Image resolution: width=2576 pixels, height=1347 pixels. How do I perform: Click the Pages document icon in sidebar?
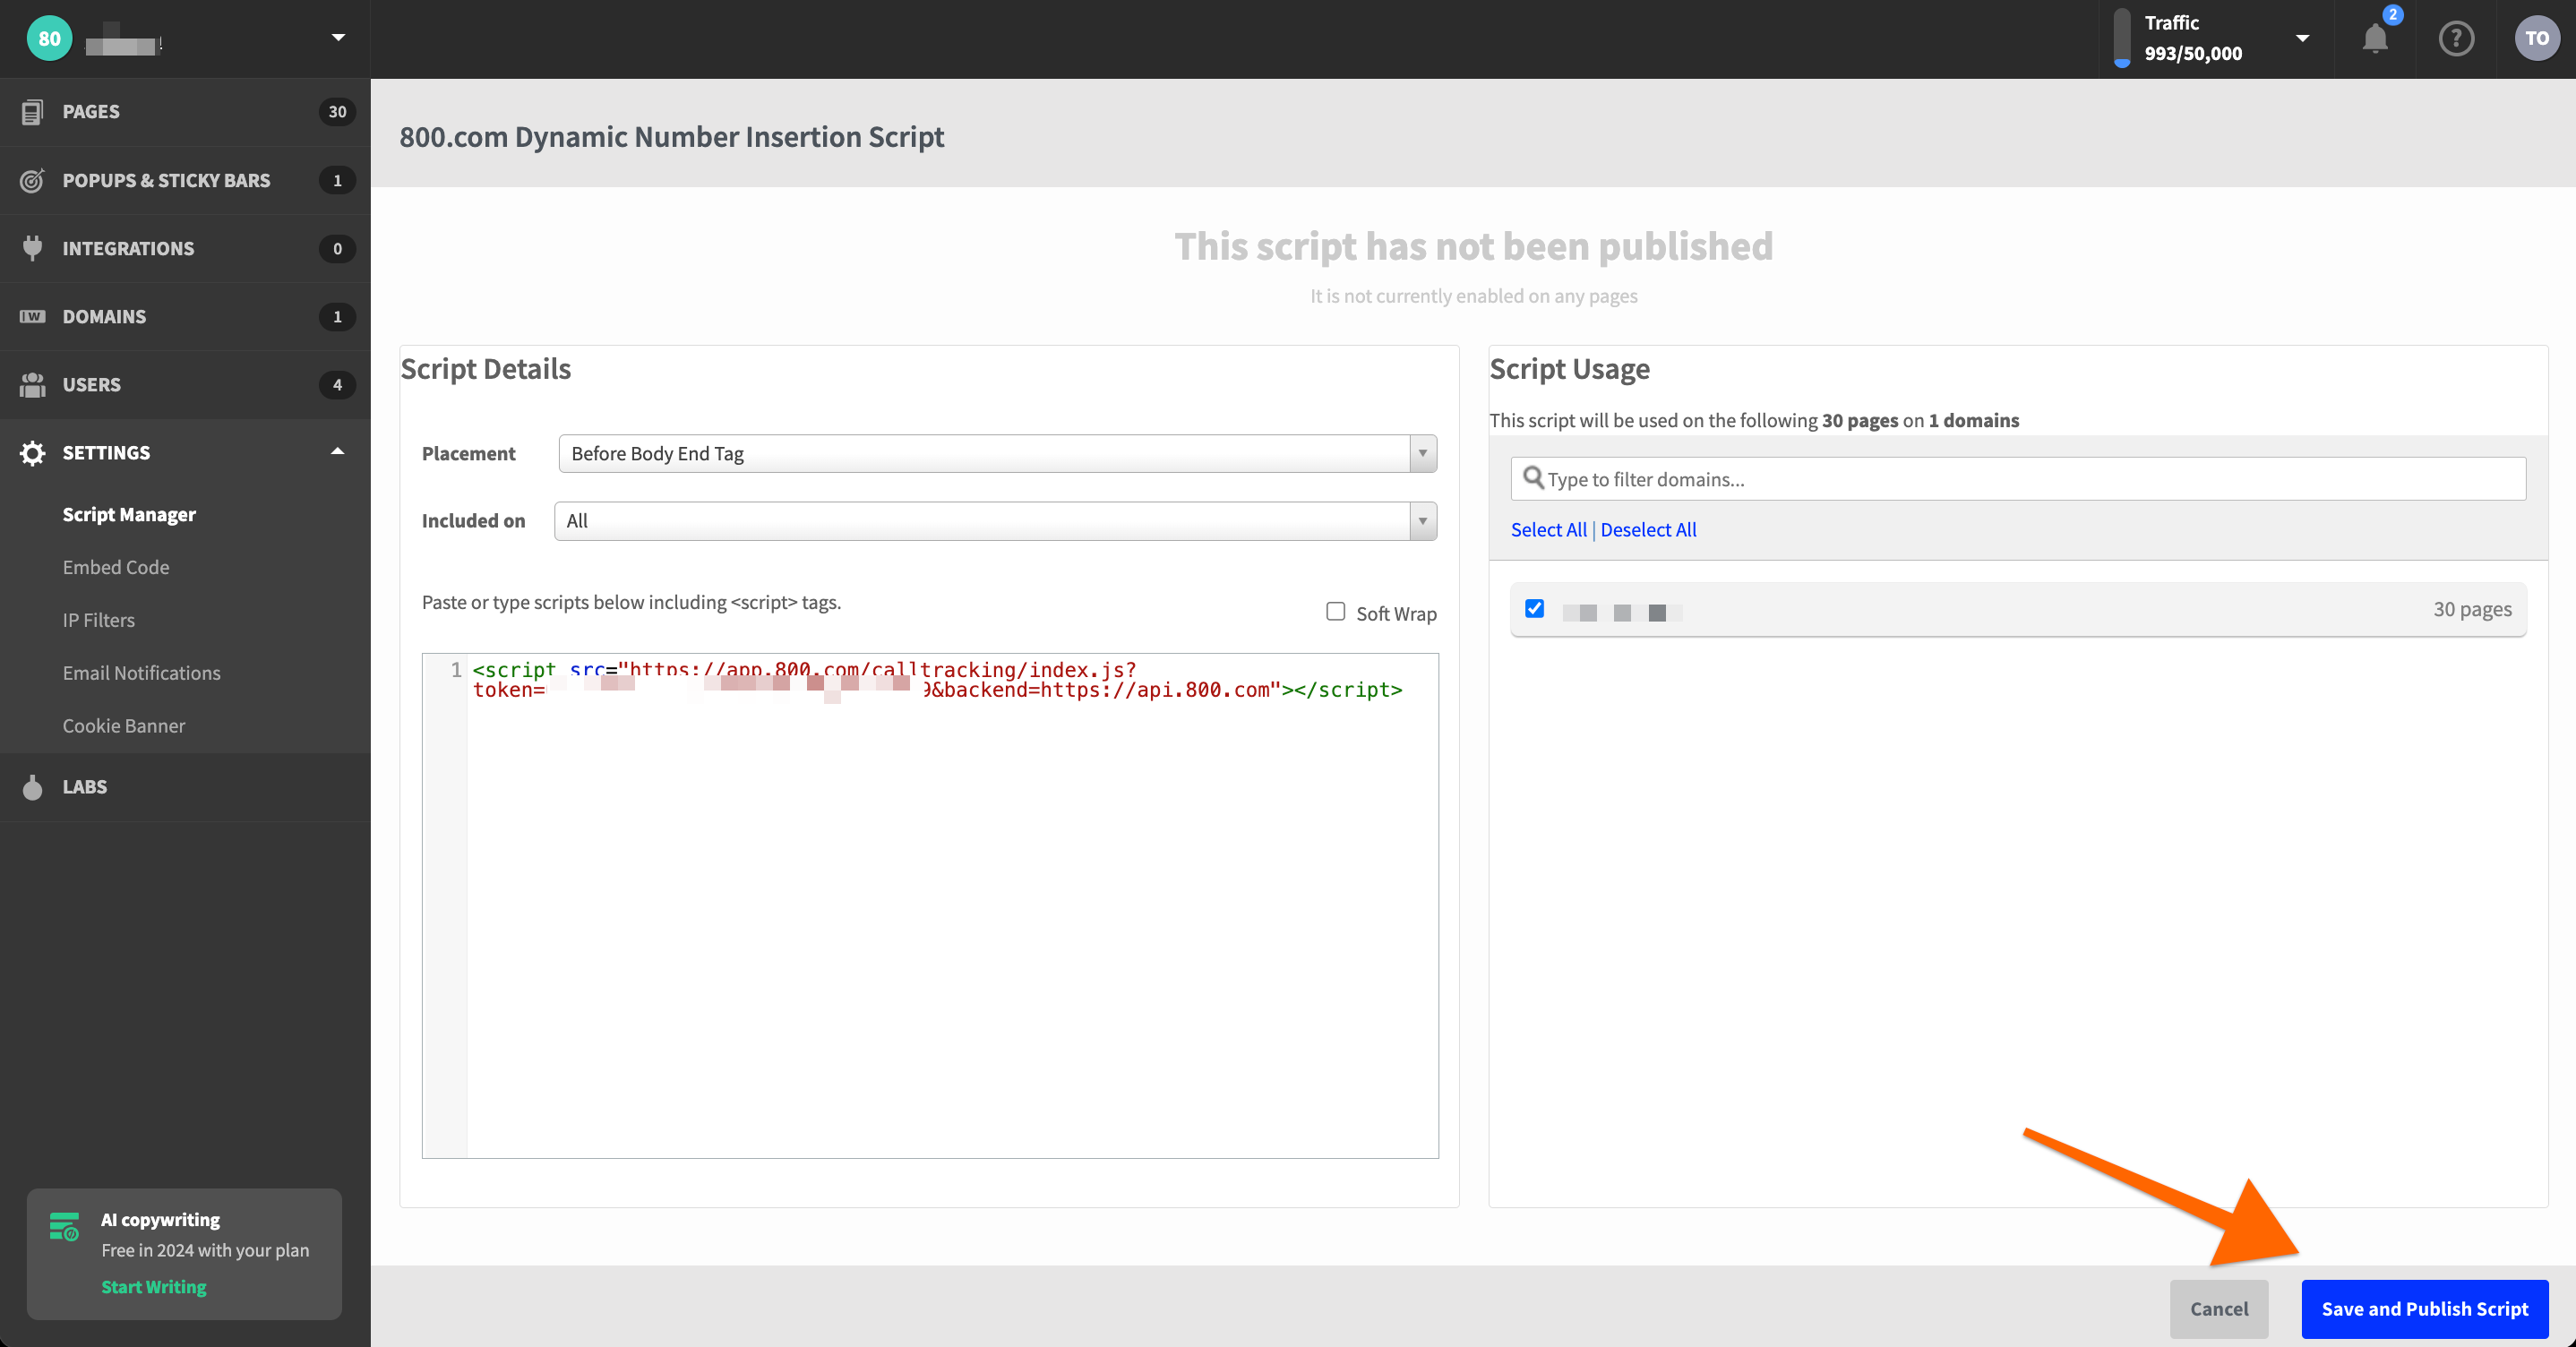pos(32,112)
